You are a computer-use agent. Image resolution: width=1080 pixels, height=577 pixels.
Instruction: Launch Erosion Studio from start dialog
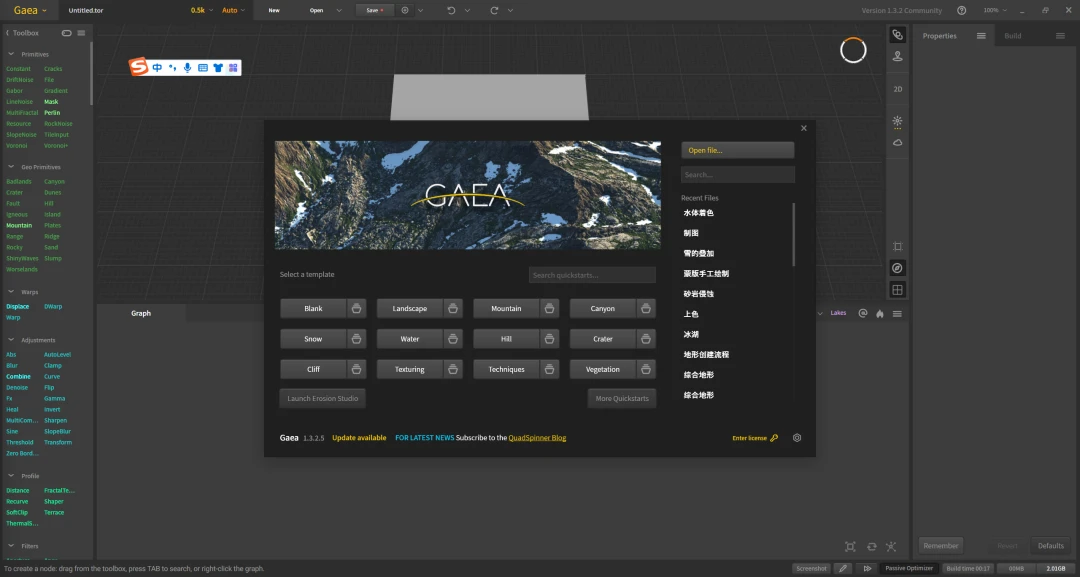322,399
